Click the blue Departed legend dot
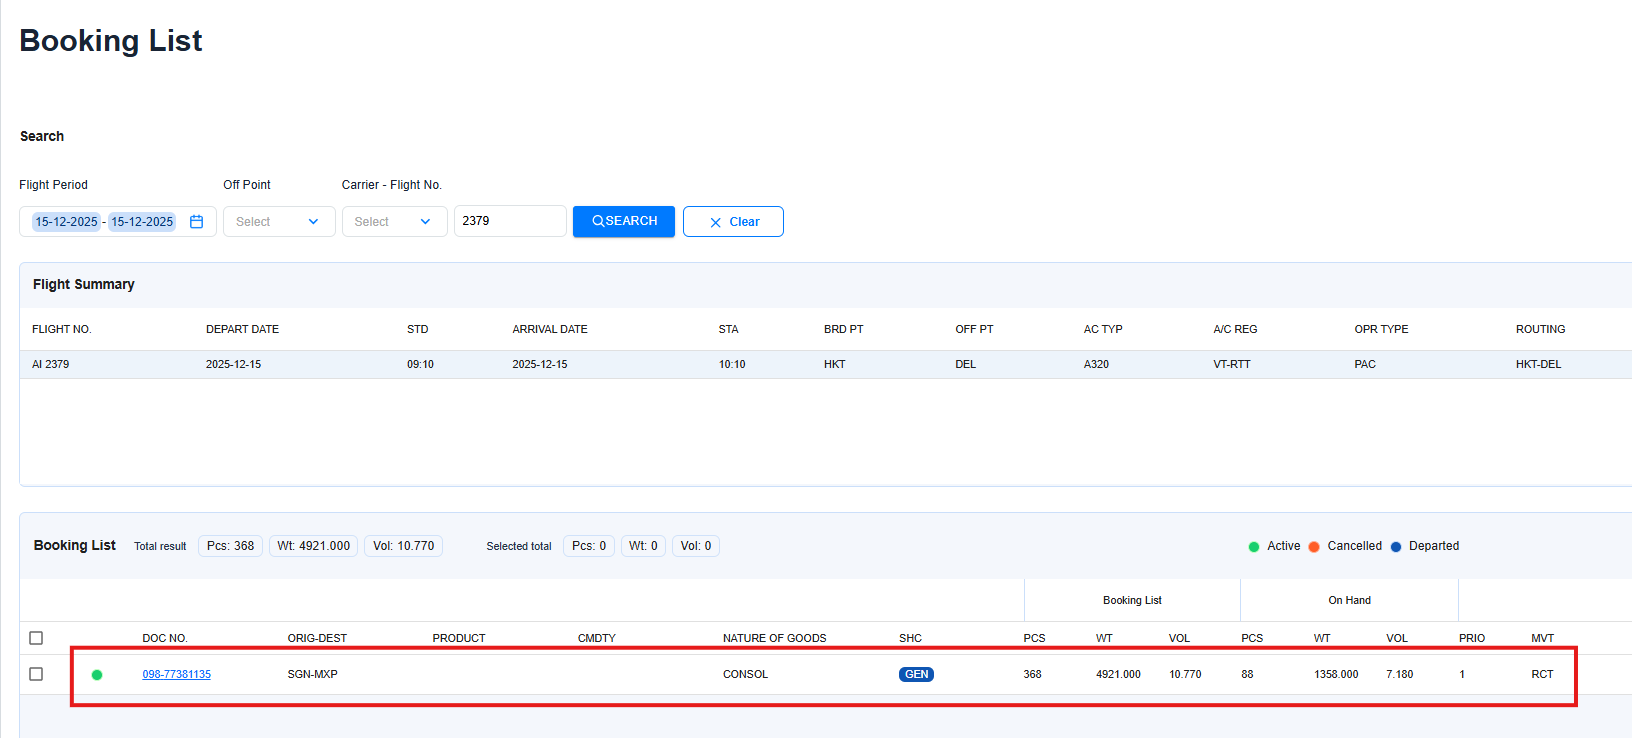 tap(1396, 547)
